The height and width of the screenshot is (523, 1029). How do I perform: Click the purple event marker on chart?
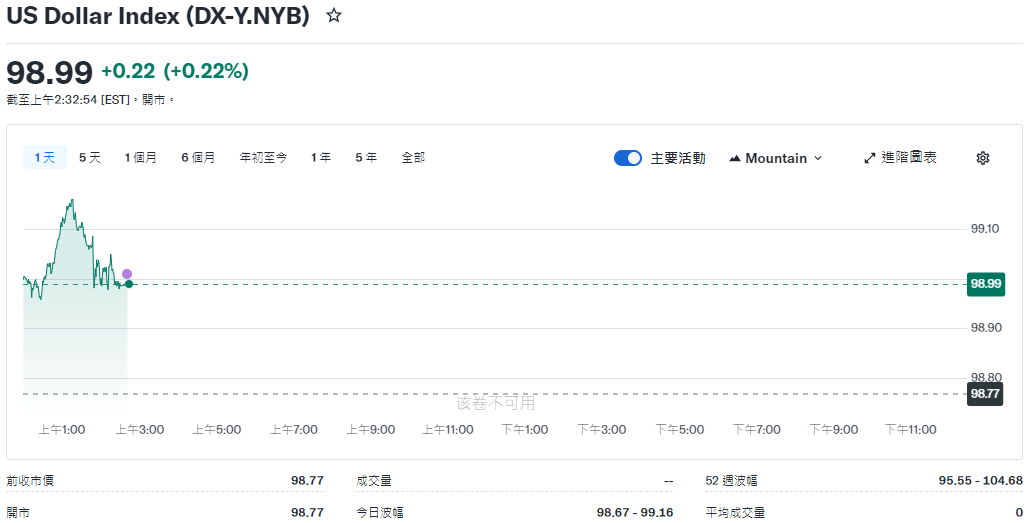tap(127, 274)
